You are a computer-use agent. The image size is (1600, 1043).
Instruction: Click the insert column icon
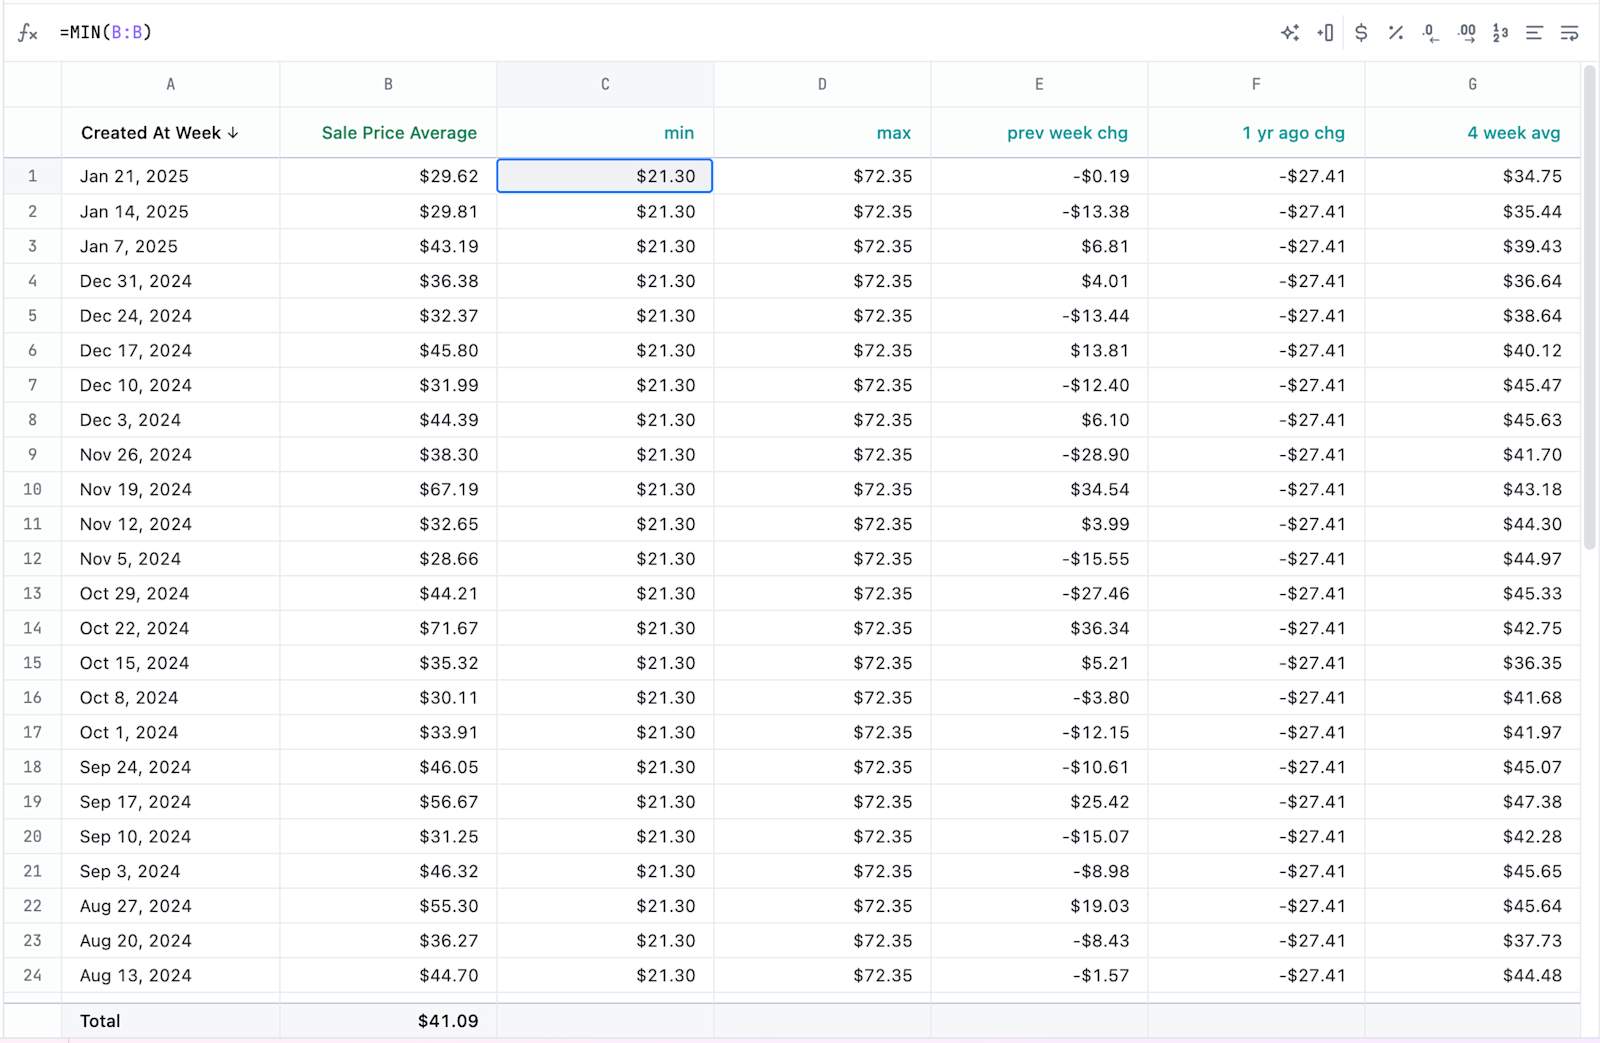click(1325, 32)
